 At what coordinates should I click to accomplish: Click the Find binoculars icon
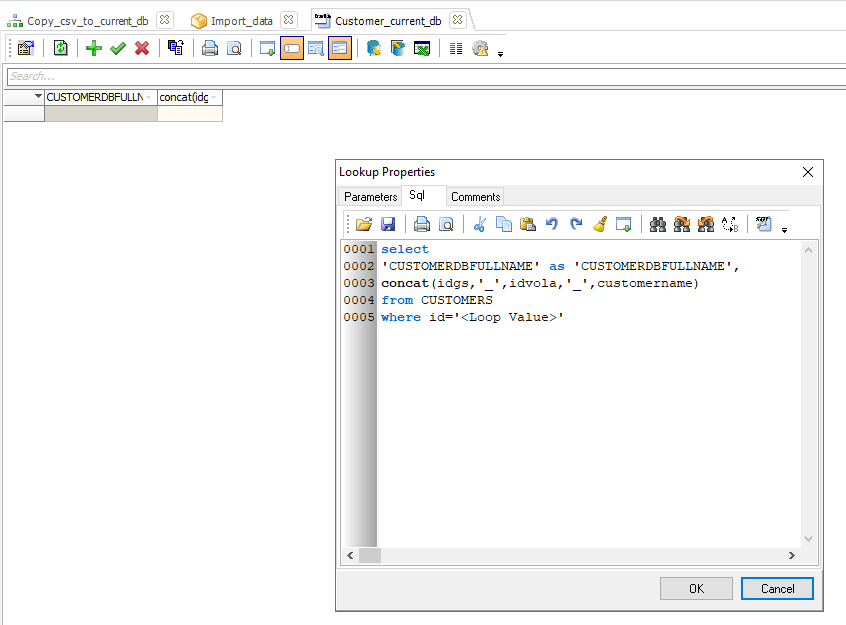pyautogui.click(x=658, y=224)
